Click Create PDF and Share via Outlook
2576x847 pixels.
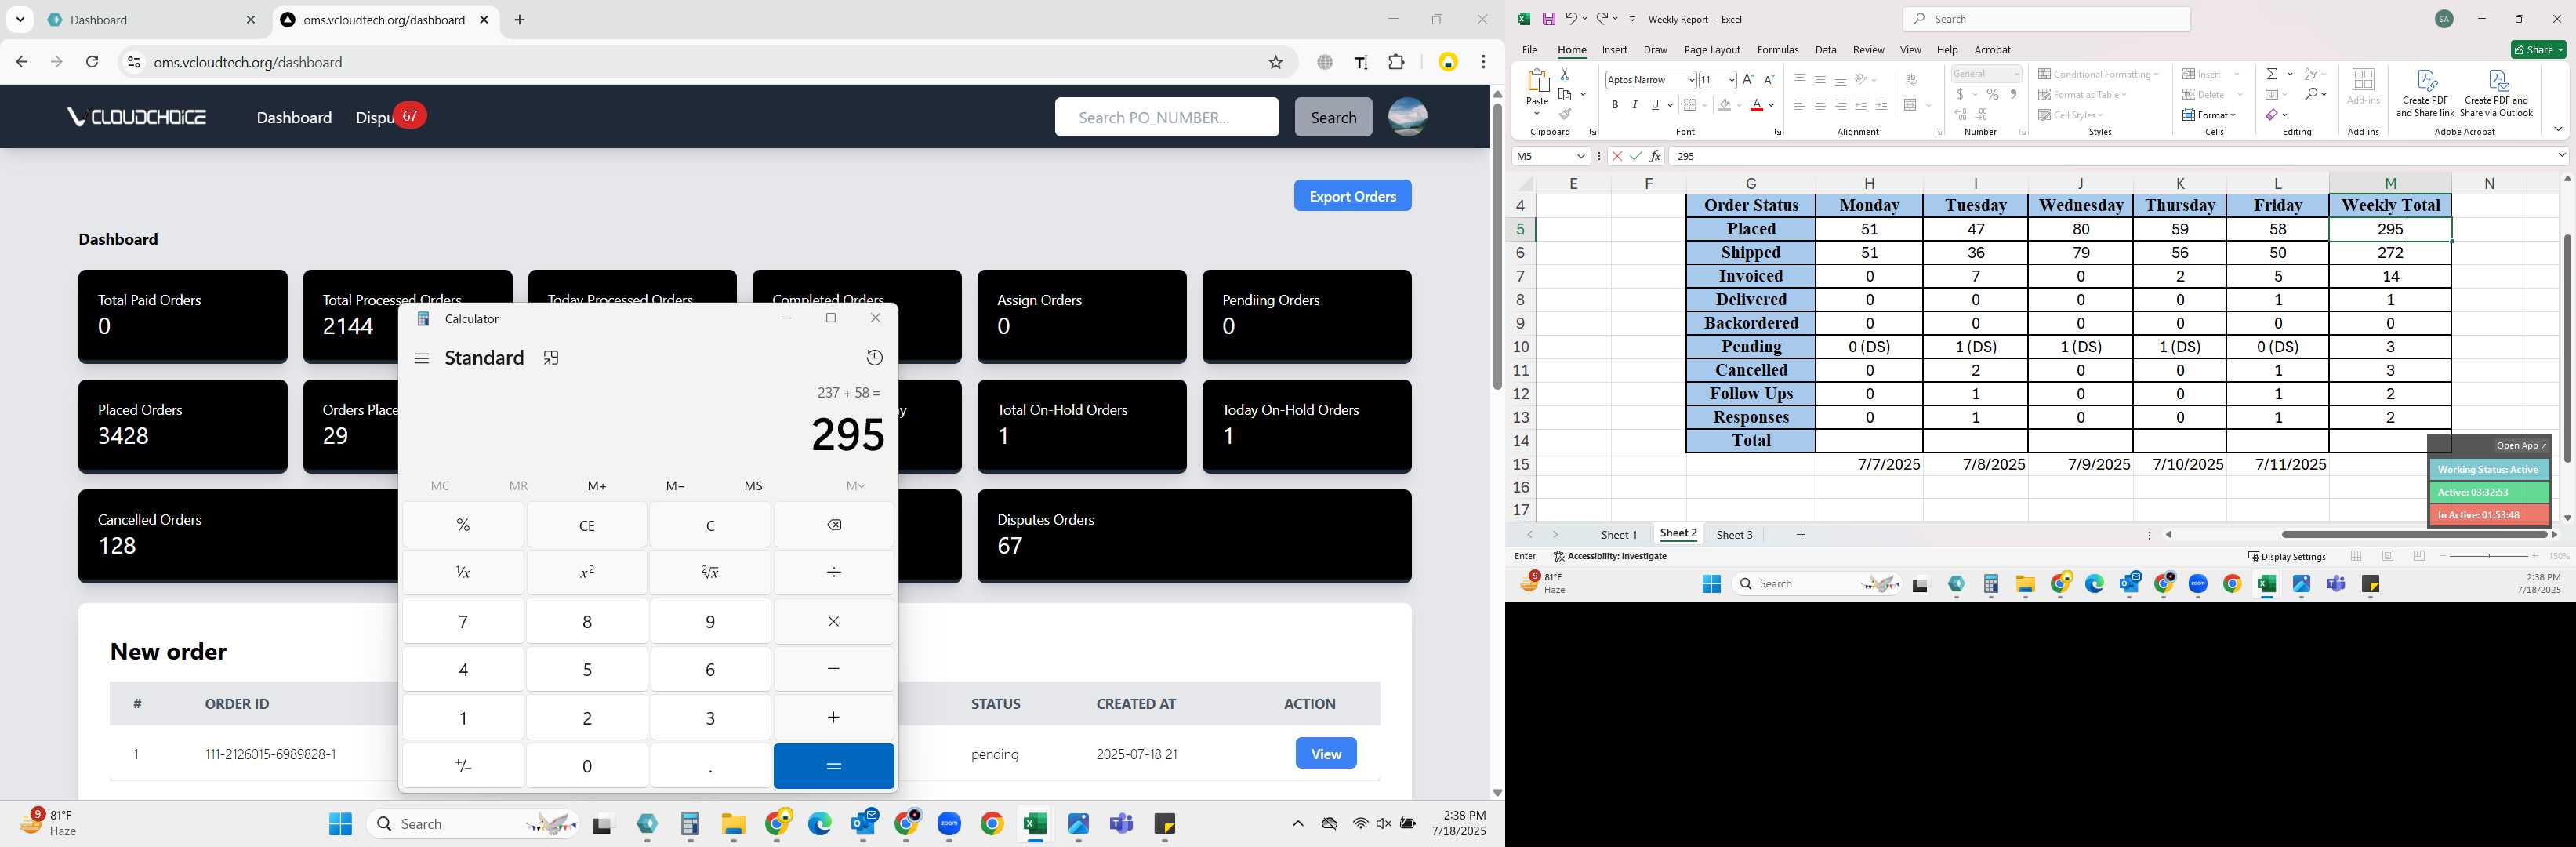tap(2496, 93)
